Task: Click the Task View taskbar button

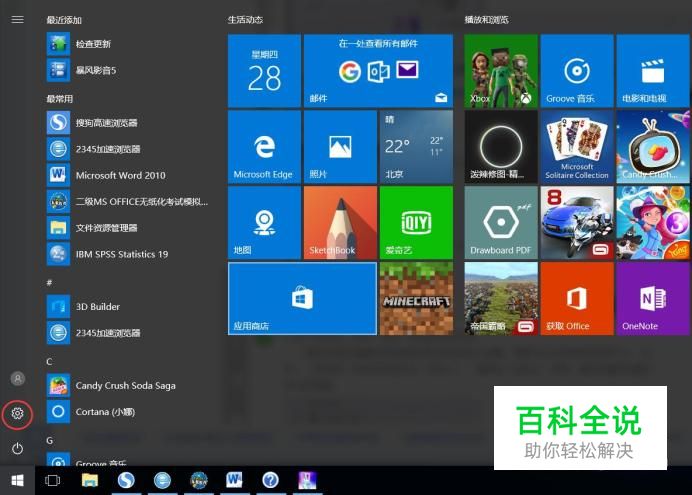Action: click(53, 481)
